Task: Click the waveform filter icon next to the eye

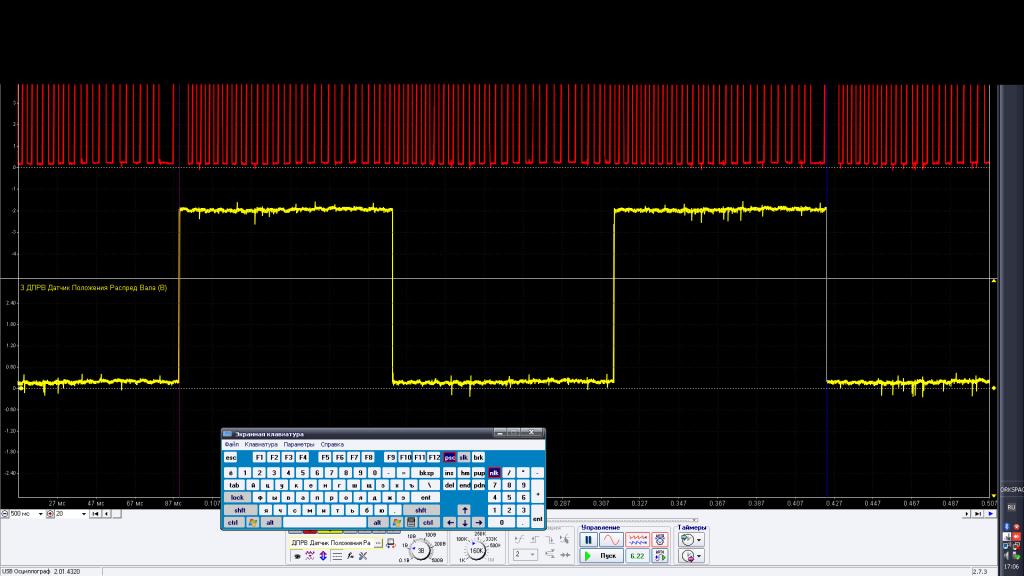Action: coord(310,556)
